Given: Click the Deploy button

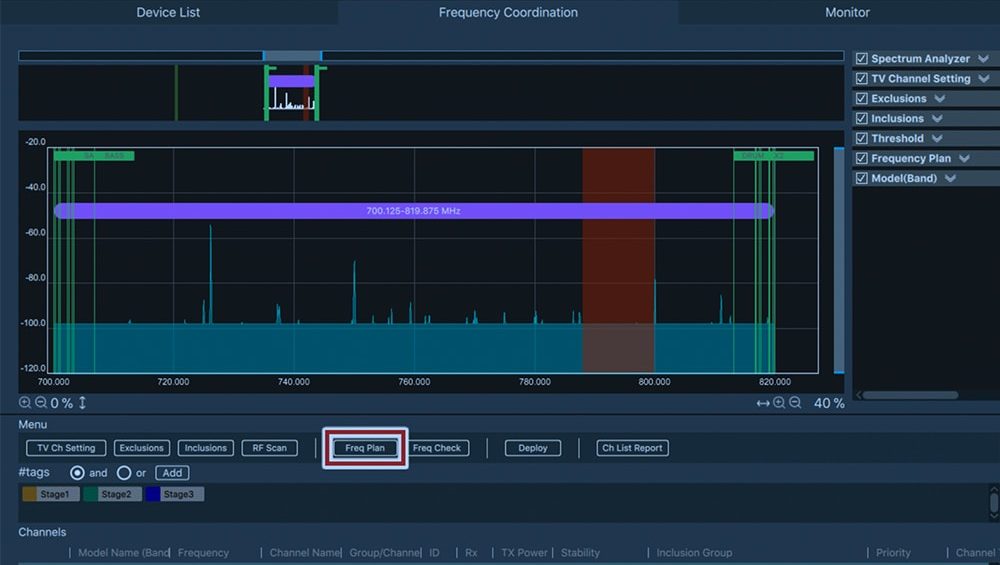Looking at the screenshot, I should [533, 448].
